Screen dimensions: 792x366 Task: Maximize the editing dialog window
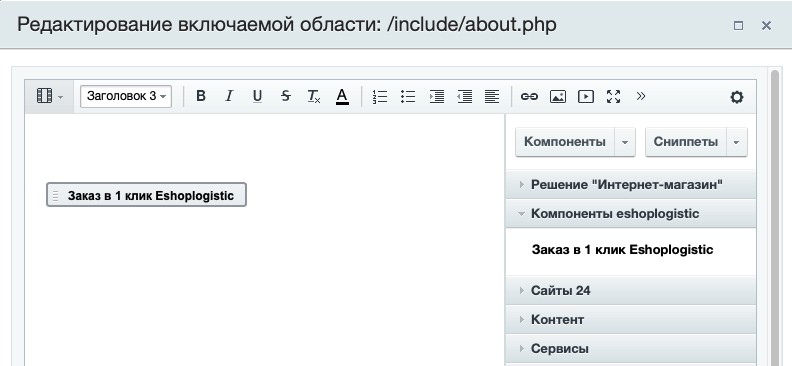click(738, 25)
